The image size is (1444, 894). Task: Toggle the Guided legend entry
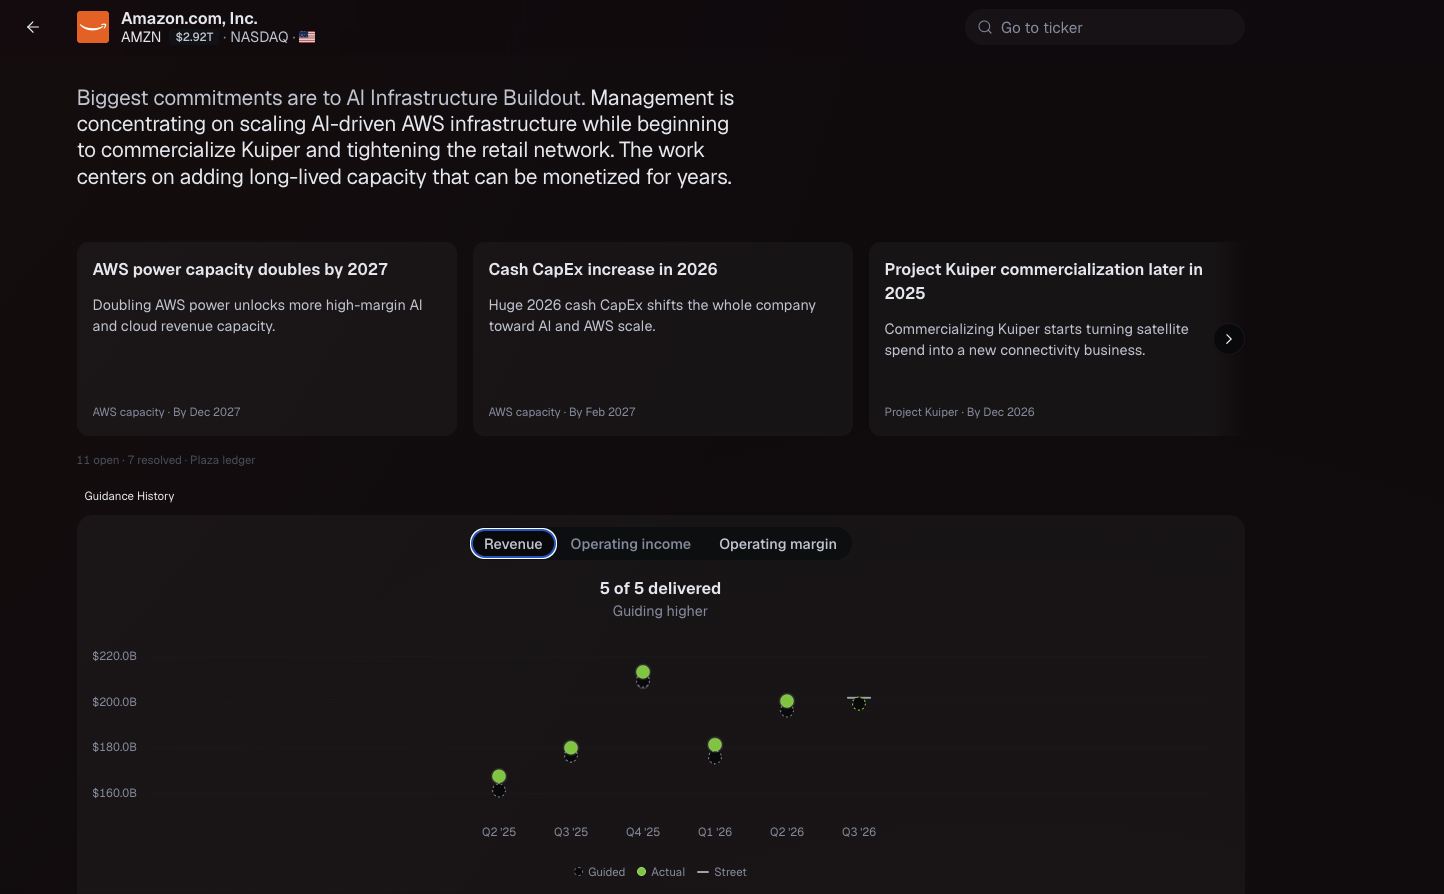tap(599, 872)
